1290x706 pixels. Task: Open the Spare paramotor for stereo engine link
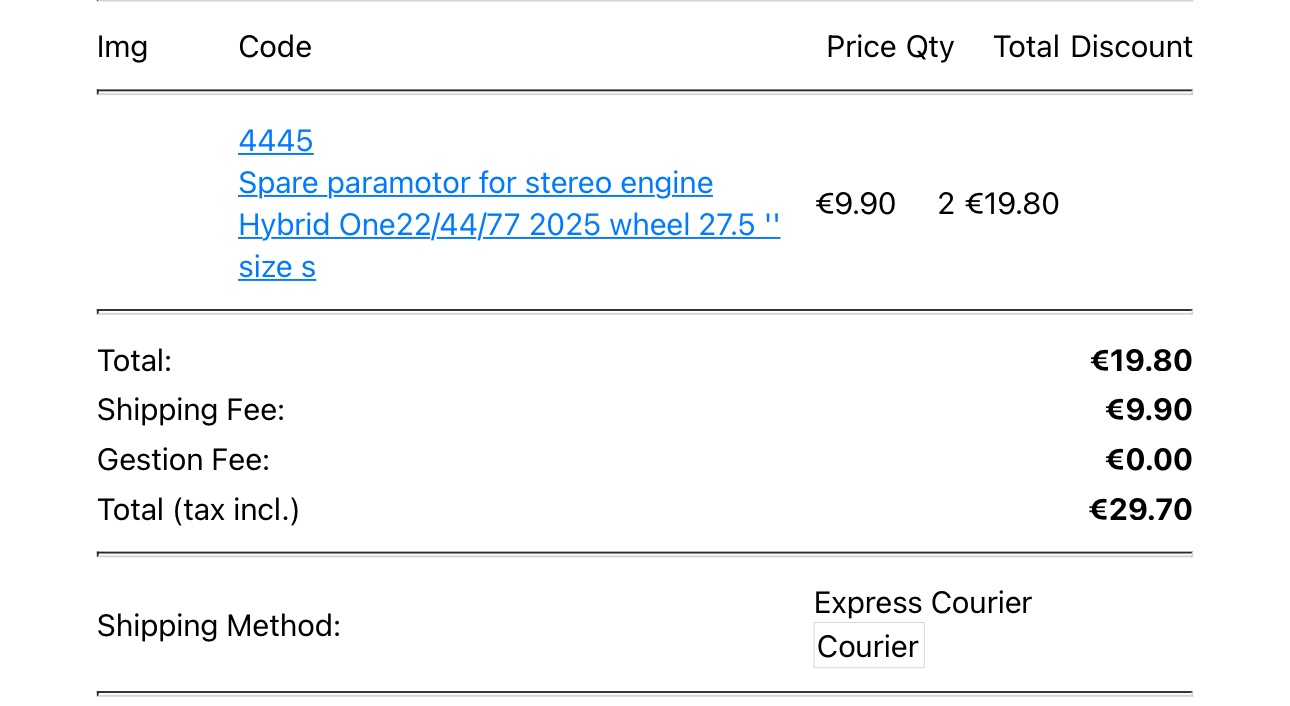pyautogui.click(x=475, y=184)
